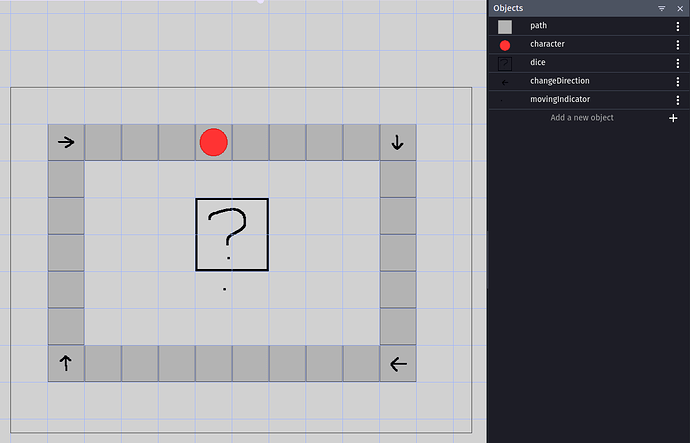Viewport: 690px width, 443px height.
Task: Select the left arrow tile on canvas
Action: click(398, 364)
